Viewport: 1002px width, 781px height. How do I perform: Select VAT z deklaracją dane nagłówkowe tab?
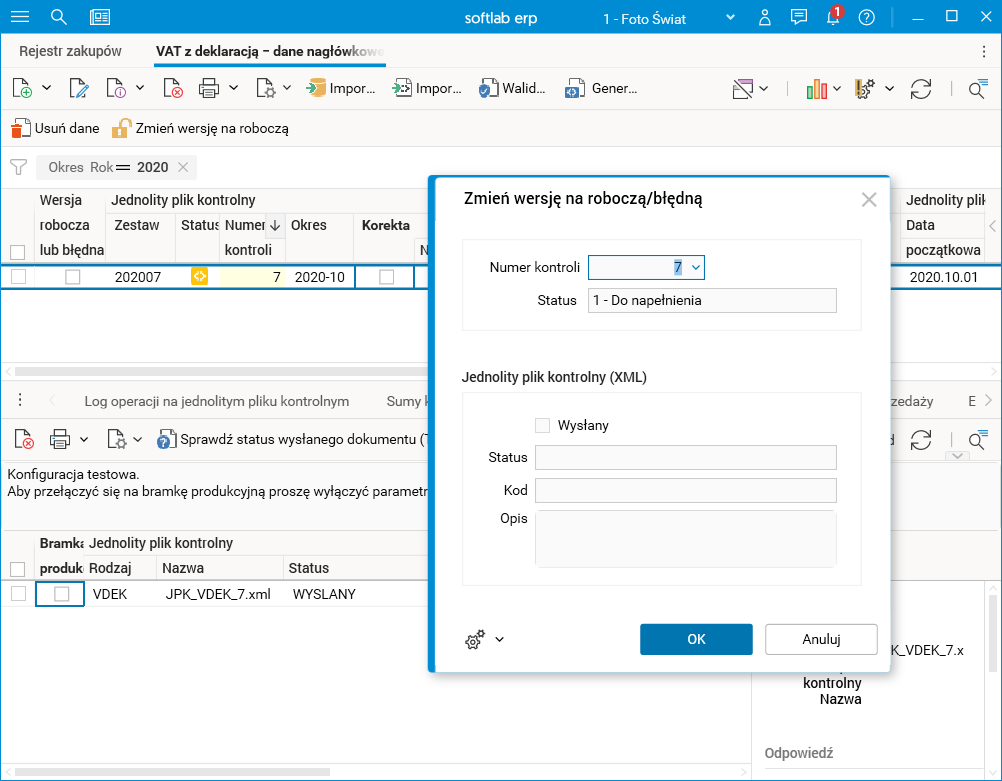coord(270,51)
